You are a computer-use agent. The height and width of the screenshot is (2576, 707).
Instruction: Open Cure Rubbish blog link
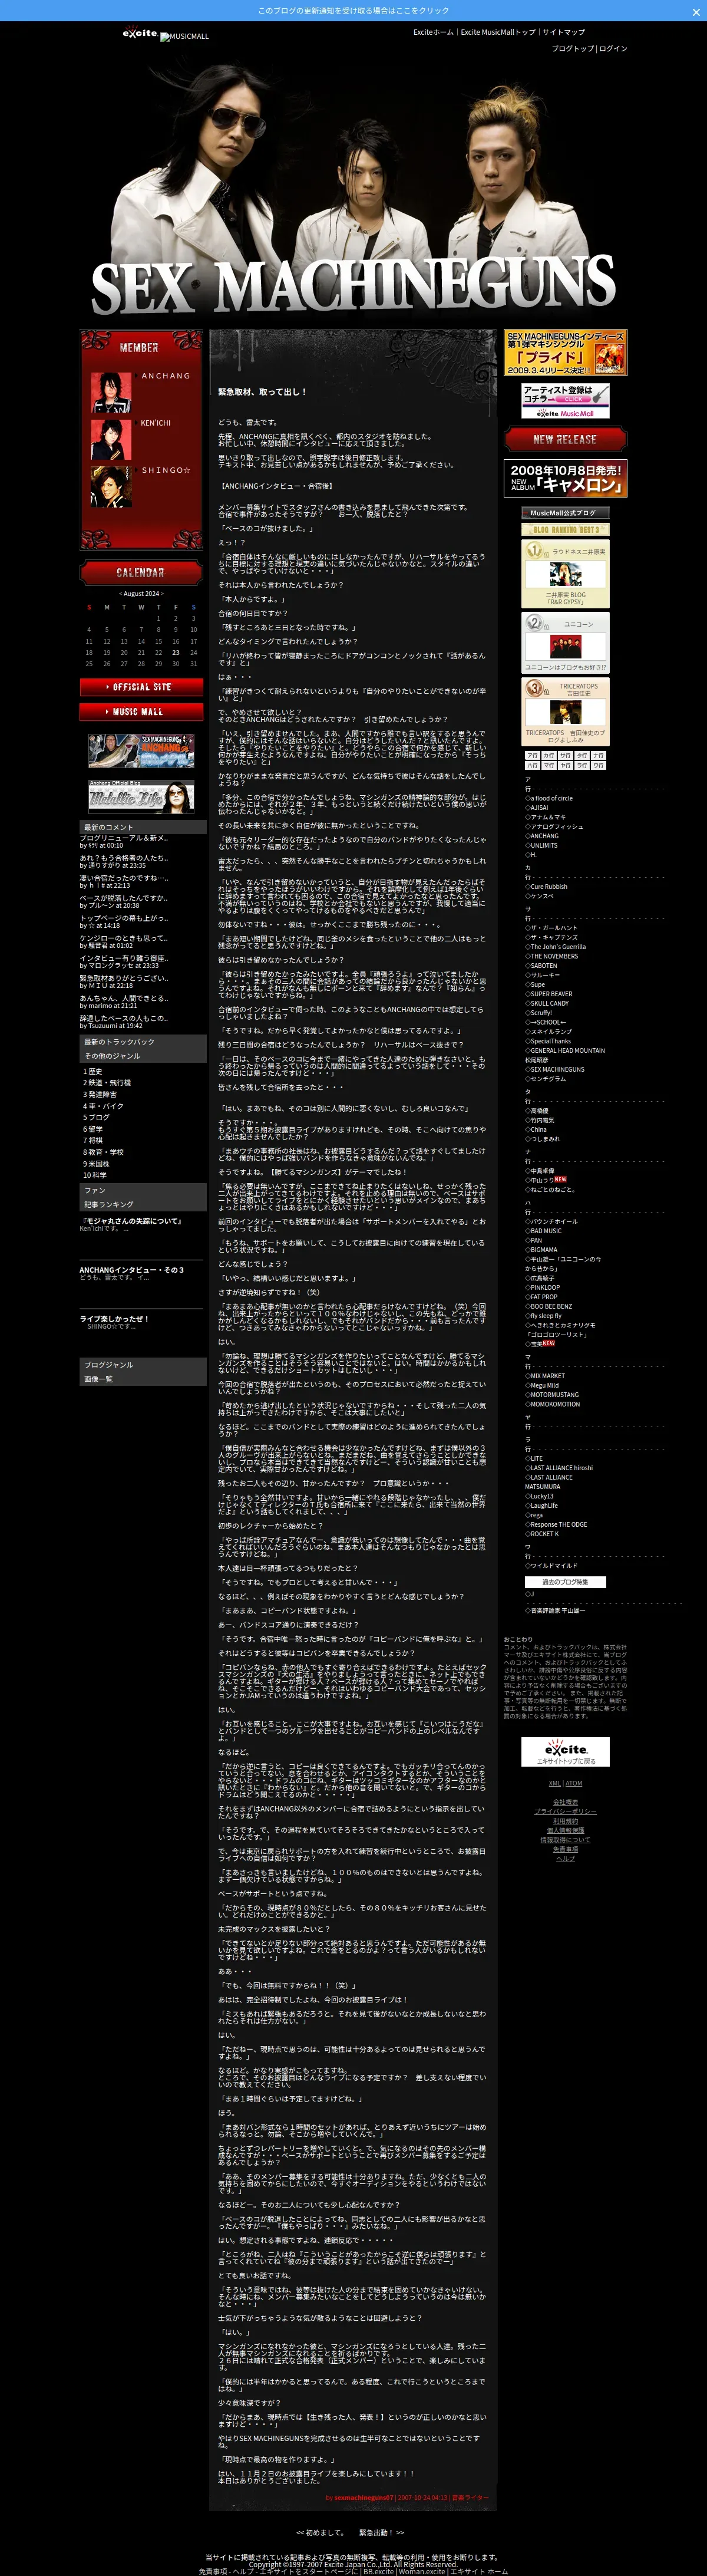pyautogui.click(x=548, y=886)
